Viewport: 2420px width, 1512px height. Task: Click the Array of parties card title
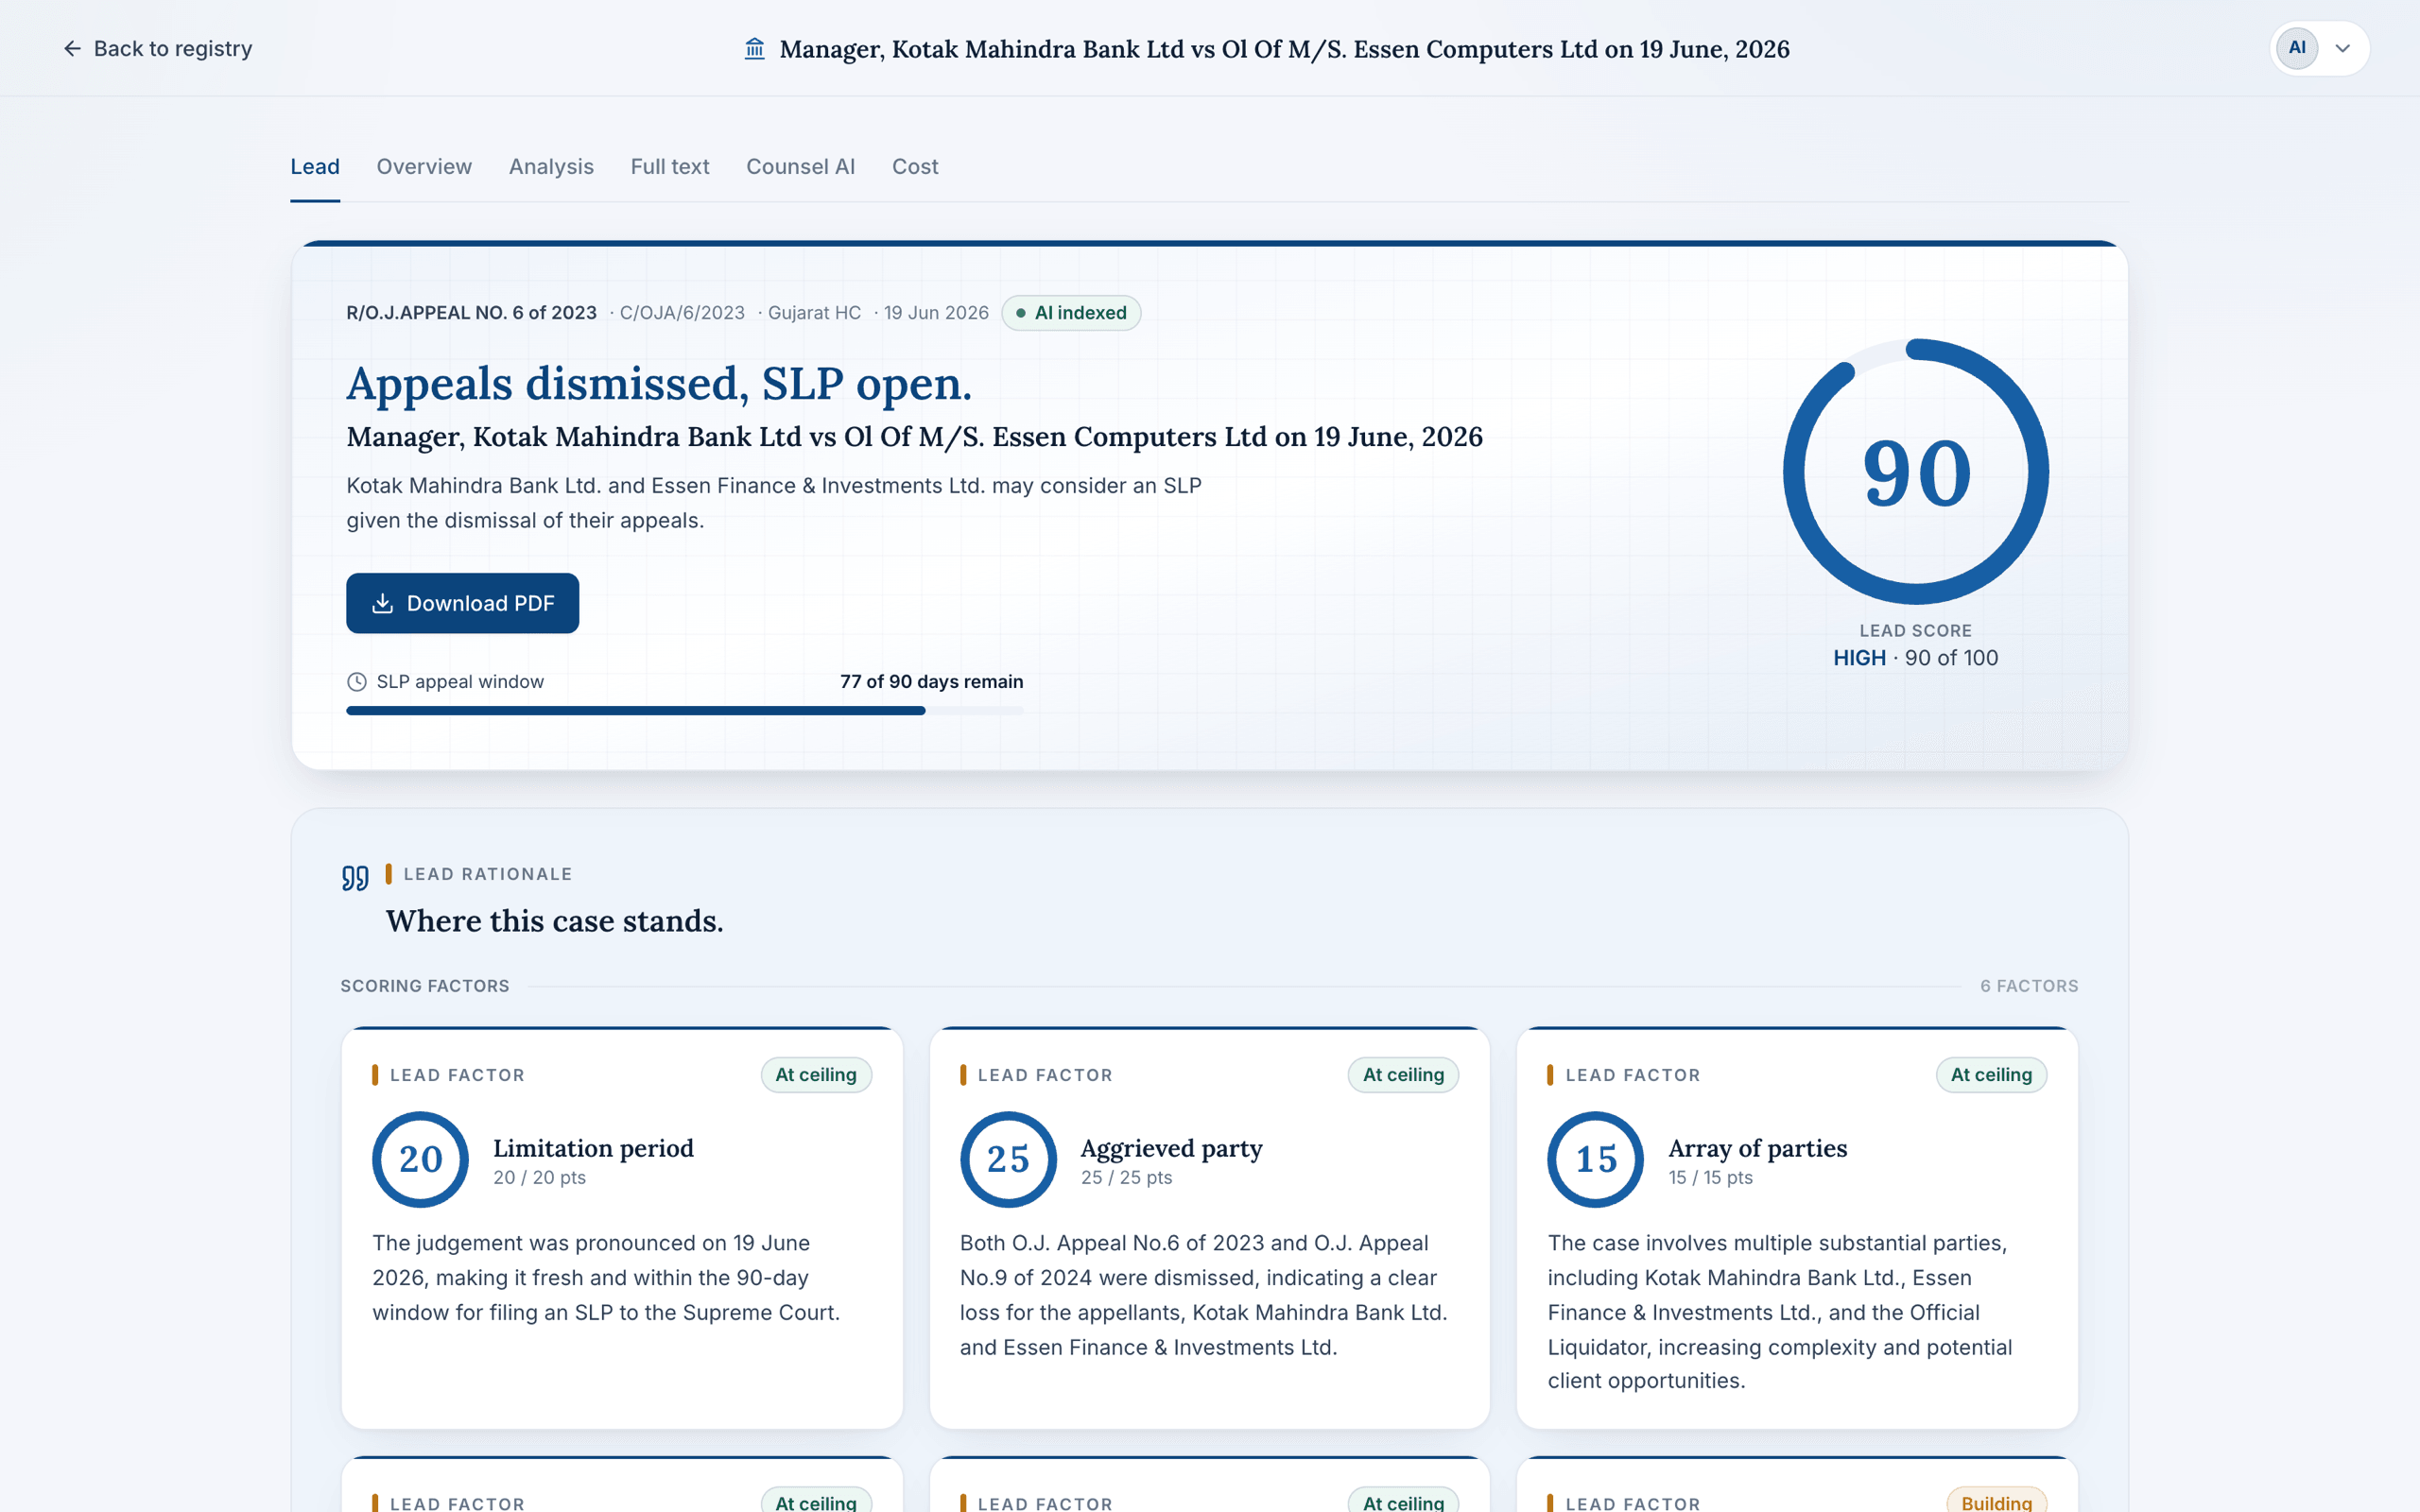(x=1757, y=1148)
